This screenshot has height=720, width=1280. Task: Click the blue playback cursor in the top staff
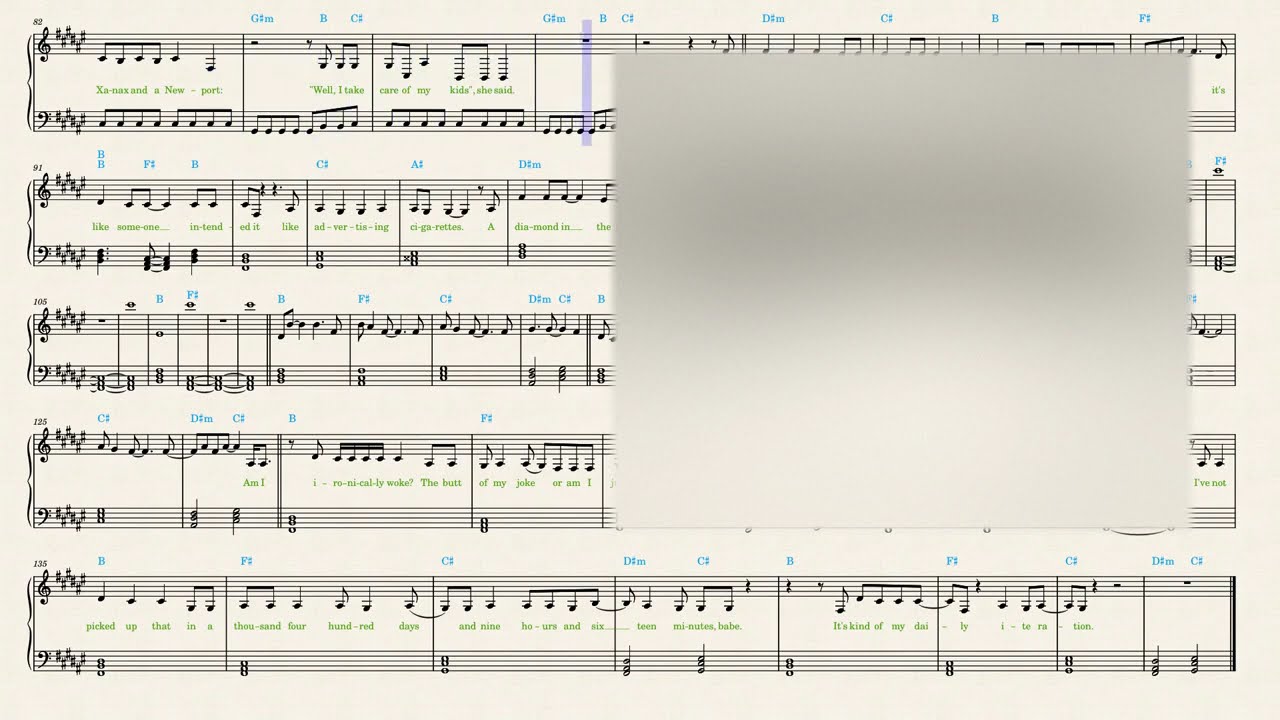click(x=587, y=83)
